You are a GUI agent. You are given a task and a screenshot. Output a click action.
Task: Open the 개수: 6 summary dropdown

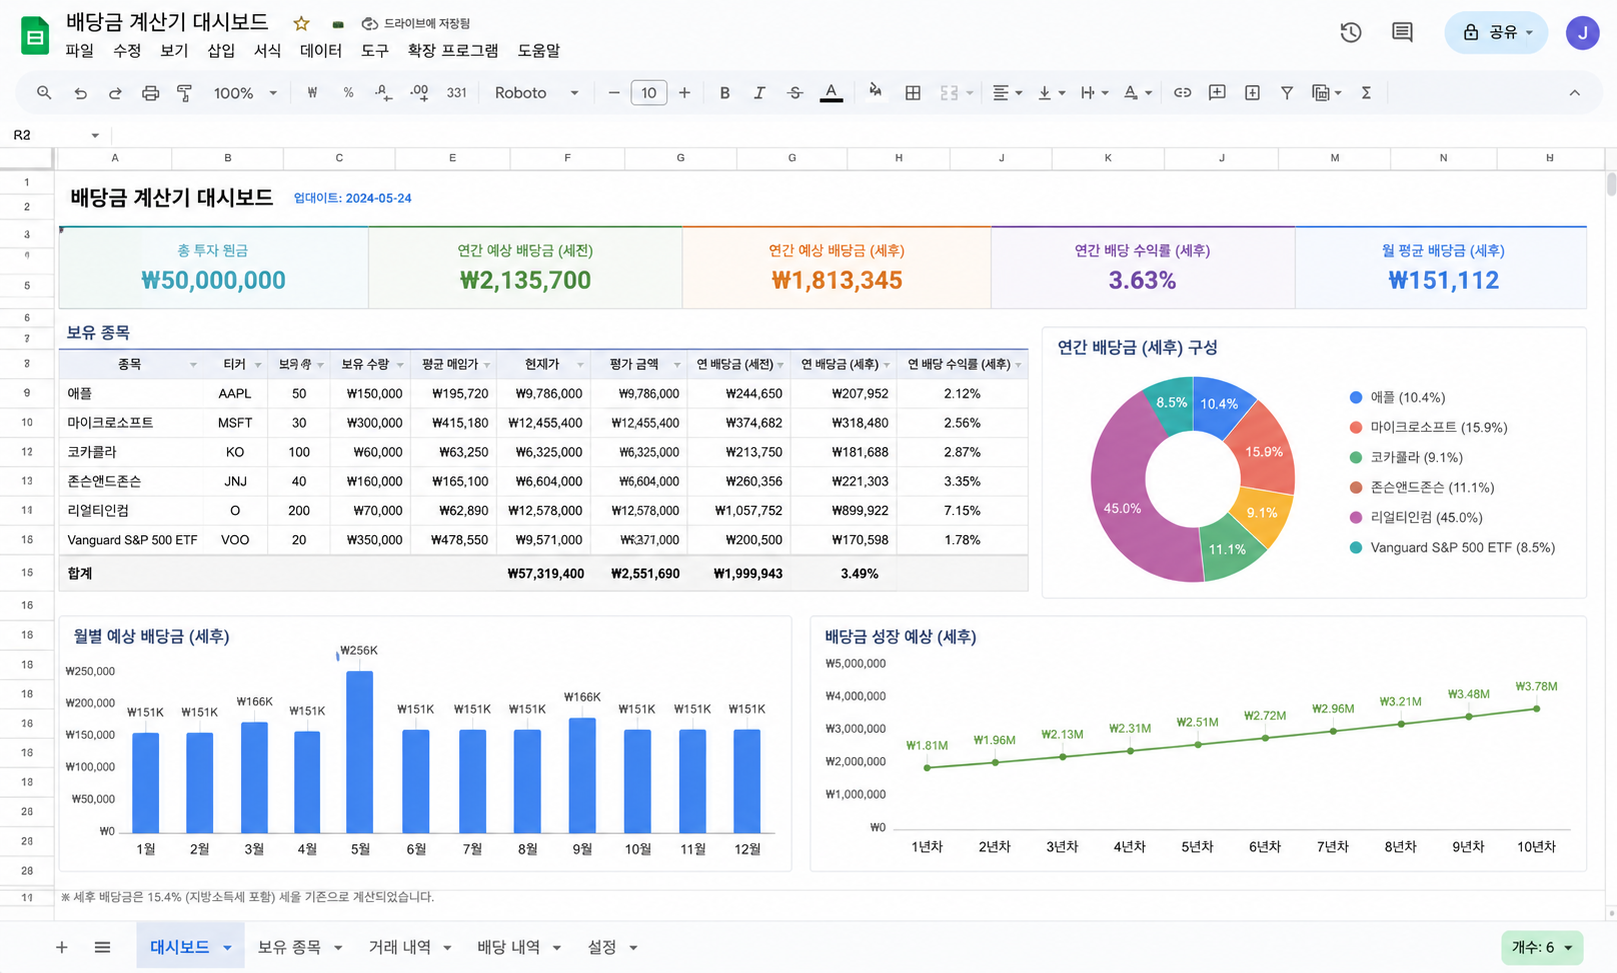point(1542,947)
